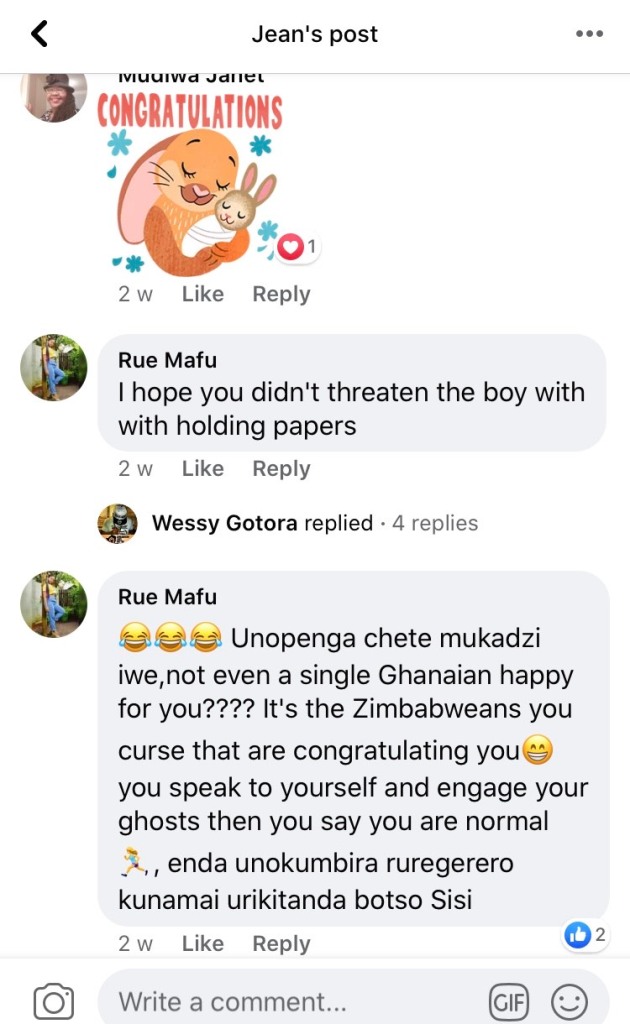Open Rue Mafu's name on the long comment
The height and width of the screenshot is (1024, 630).
[167, 597]
